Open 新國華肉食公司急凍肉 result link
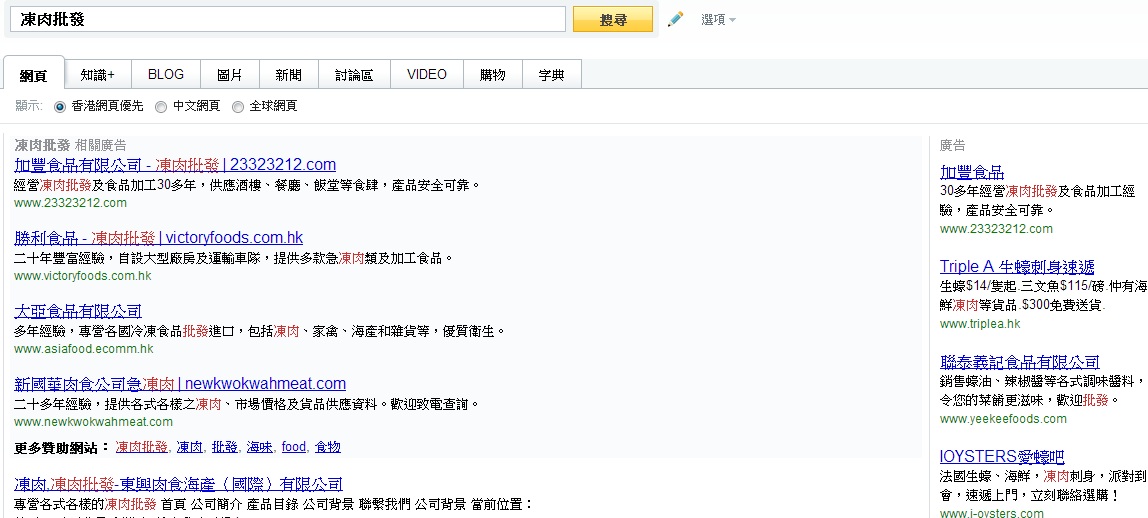The height and width of the screenshot is (518, 1148). tap(180, 383)
